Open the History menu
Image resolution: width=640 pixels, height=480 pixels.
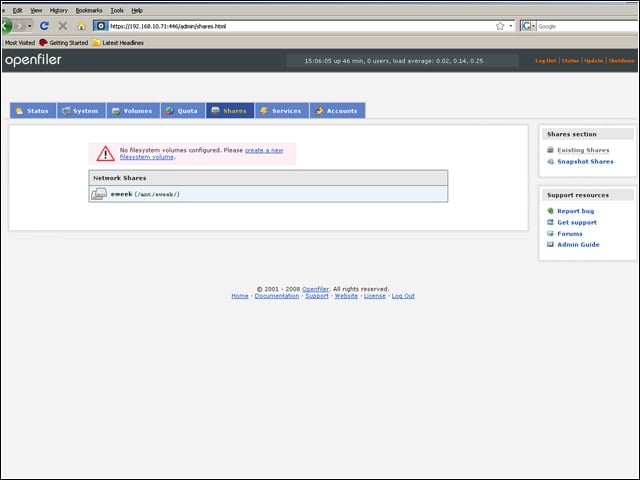(58, 11)
